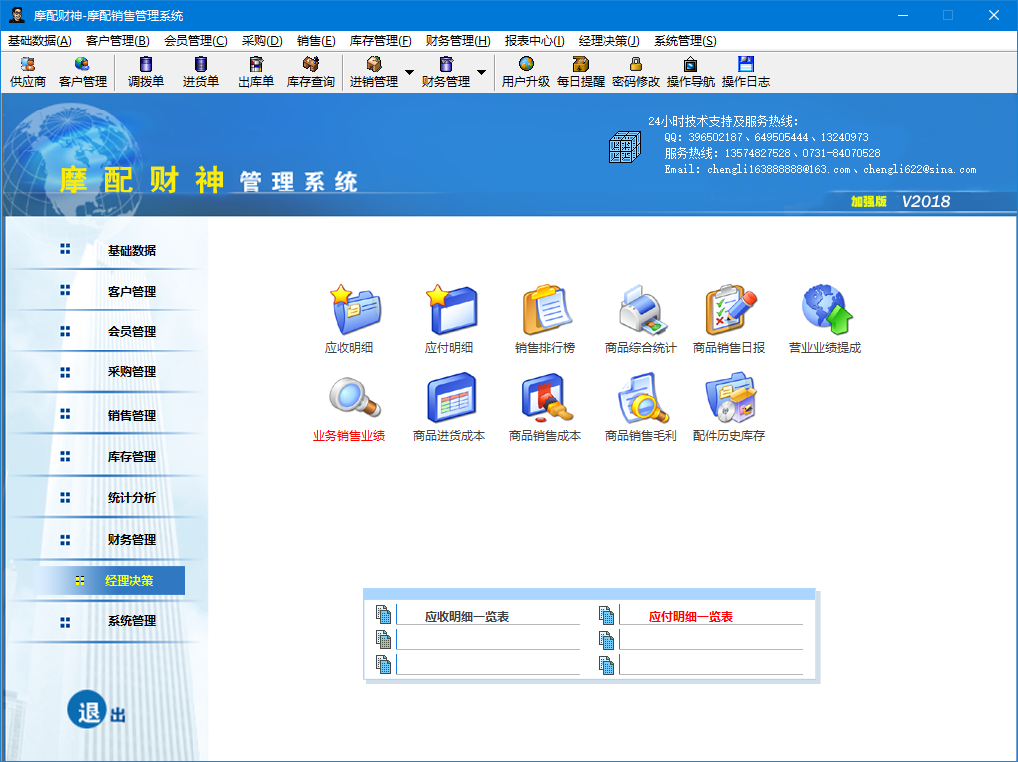
Task: Open the 应收明细一览表 link
Action: click(467, 617)
